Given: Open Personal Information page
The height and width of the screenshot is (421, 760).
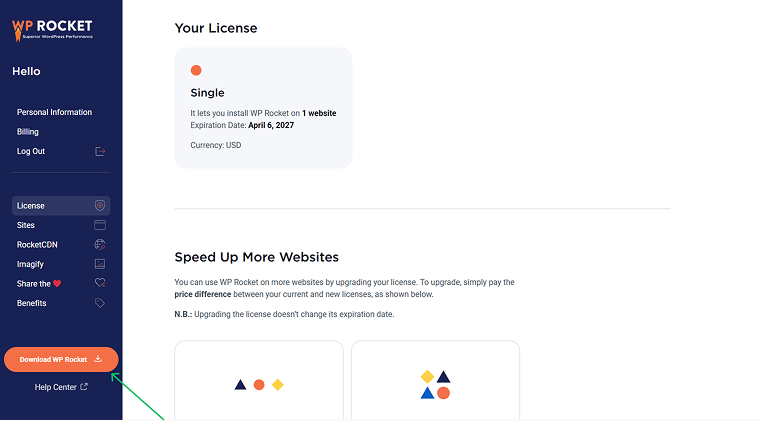Looking at the screenshot, I should pyautogui.click(x=54, y=112).
